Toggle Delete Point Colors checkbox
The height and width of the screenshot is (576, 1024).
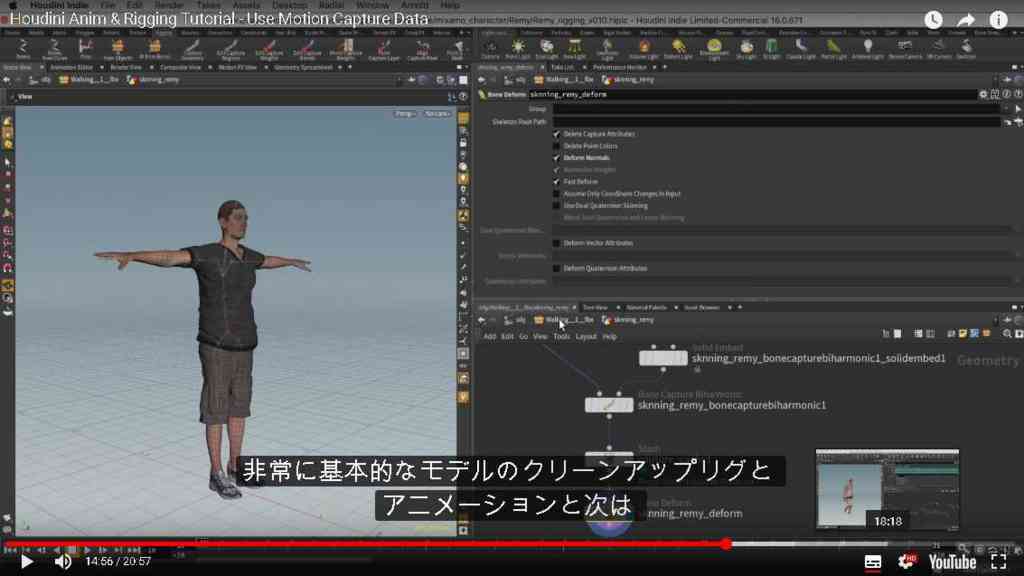pos(556,146)
